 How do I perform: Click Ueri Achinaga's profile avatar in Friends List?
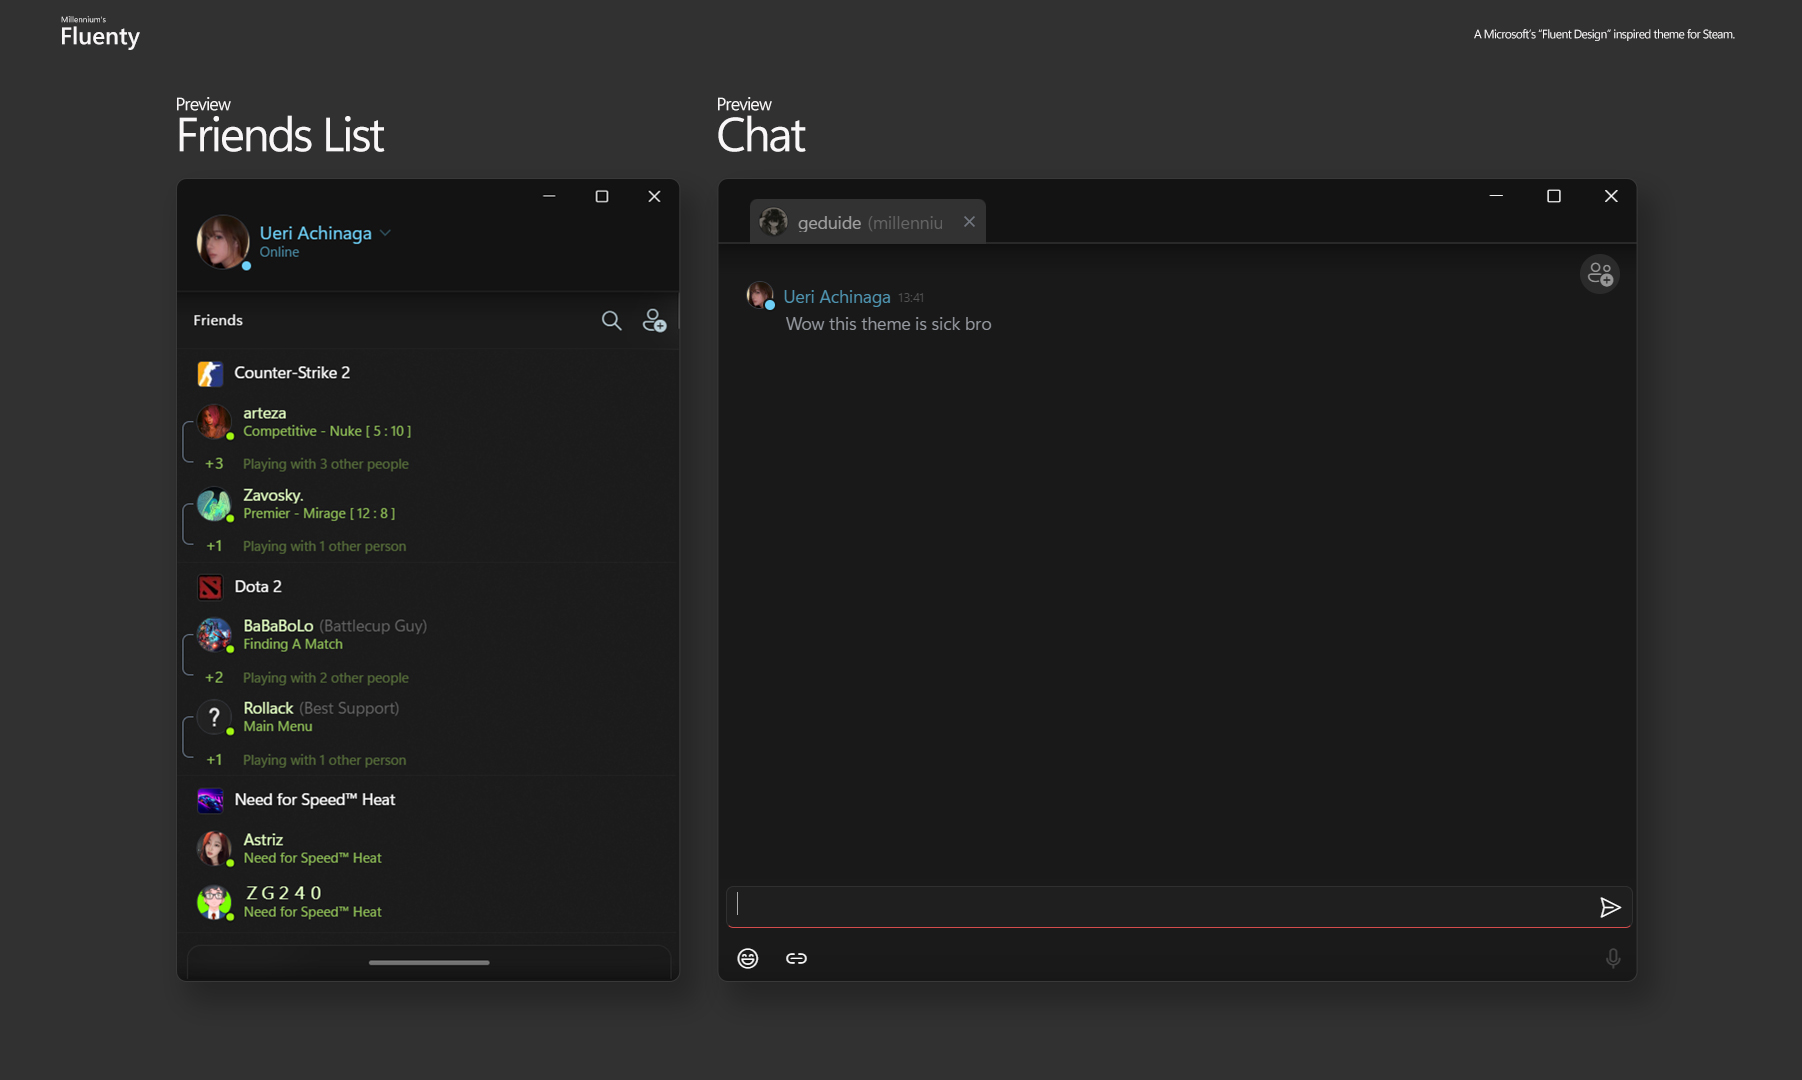click(223, 242)
